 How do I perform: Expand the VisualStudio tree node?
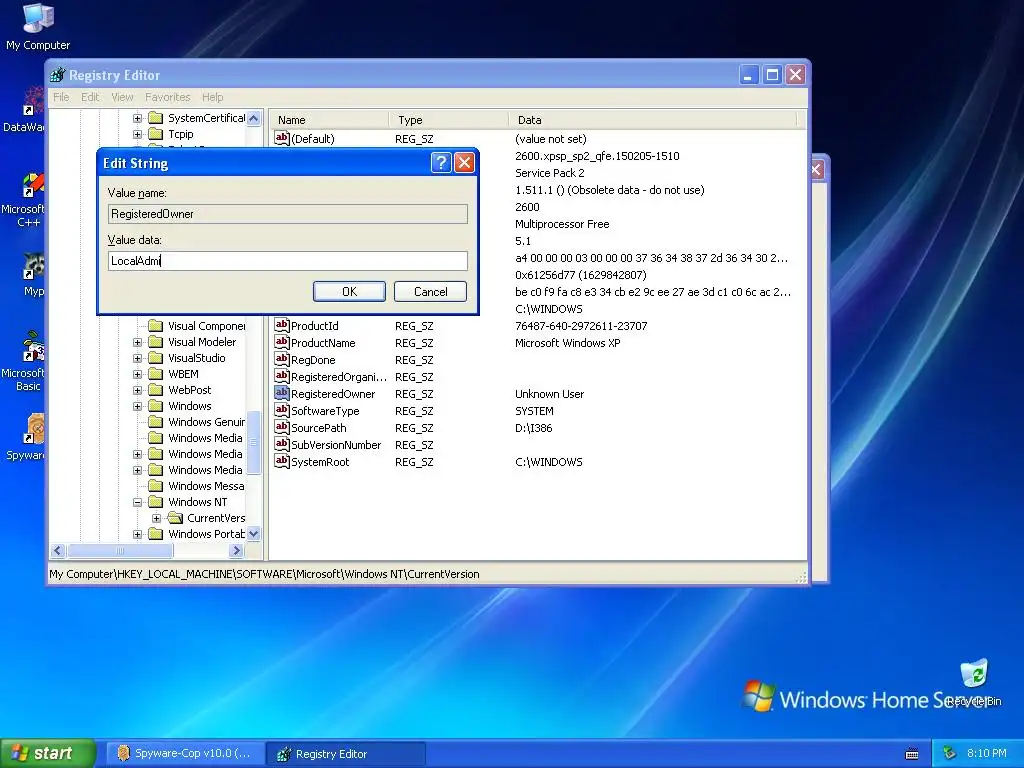[x=137, y=359]
